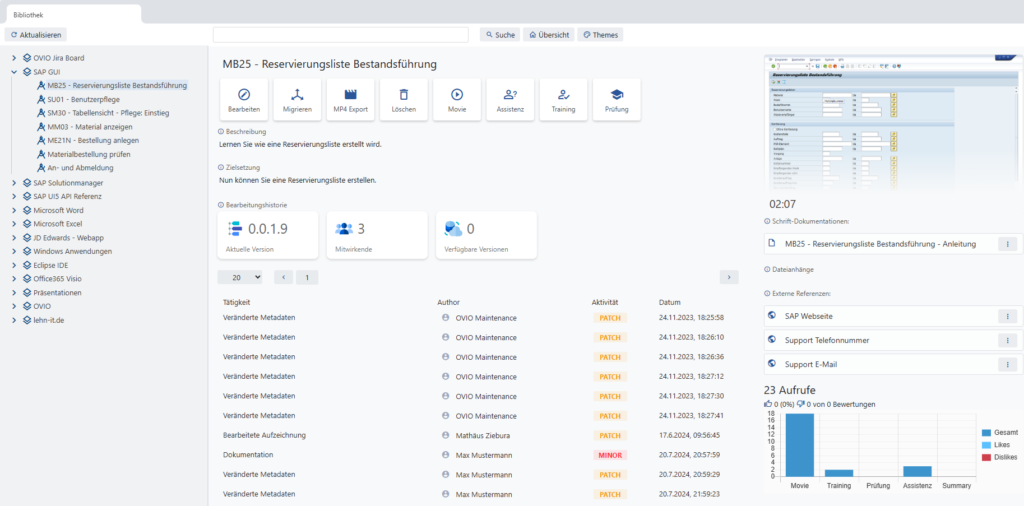Click the Movie bar in chart

click(799, 445)
